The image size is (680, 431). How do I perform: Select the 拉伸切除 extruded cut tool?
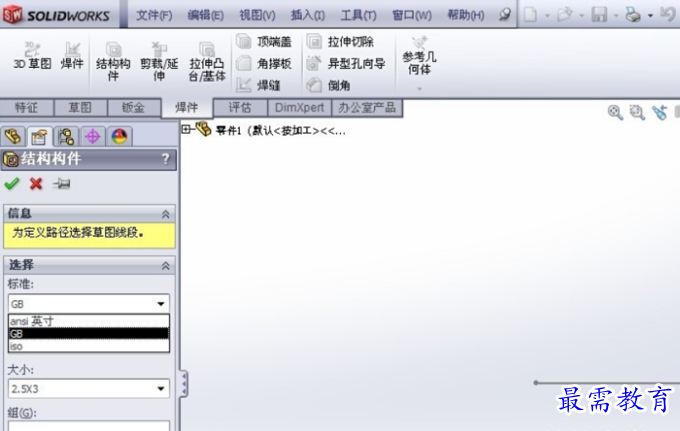pos(340,42)
